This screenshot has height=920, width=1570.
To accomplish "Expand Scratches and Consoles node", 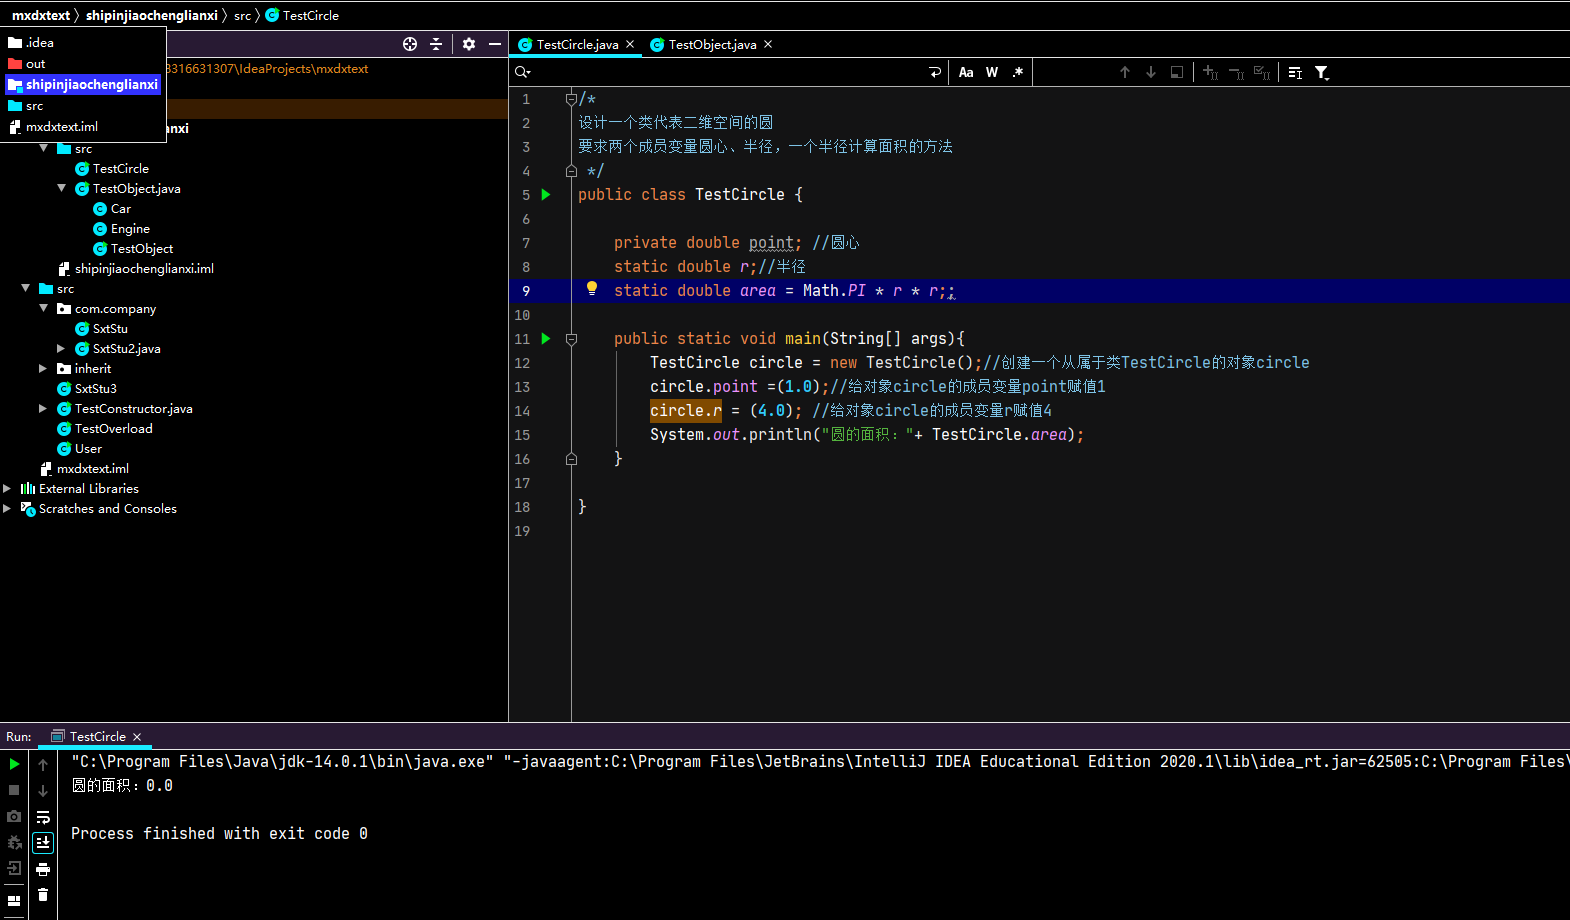I will point(8,508).
